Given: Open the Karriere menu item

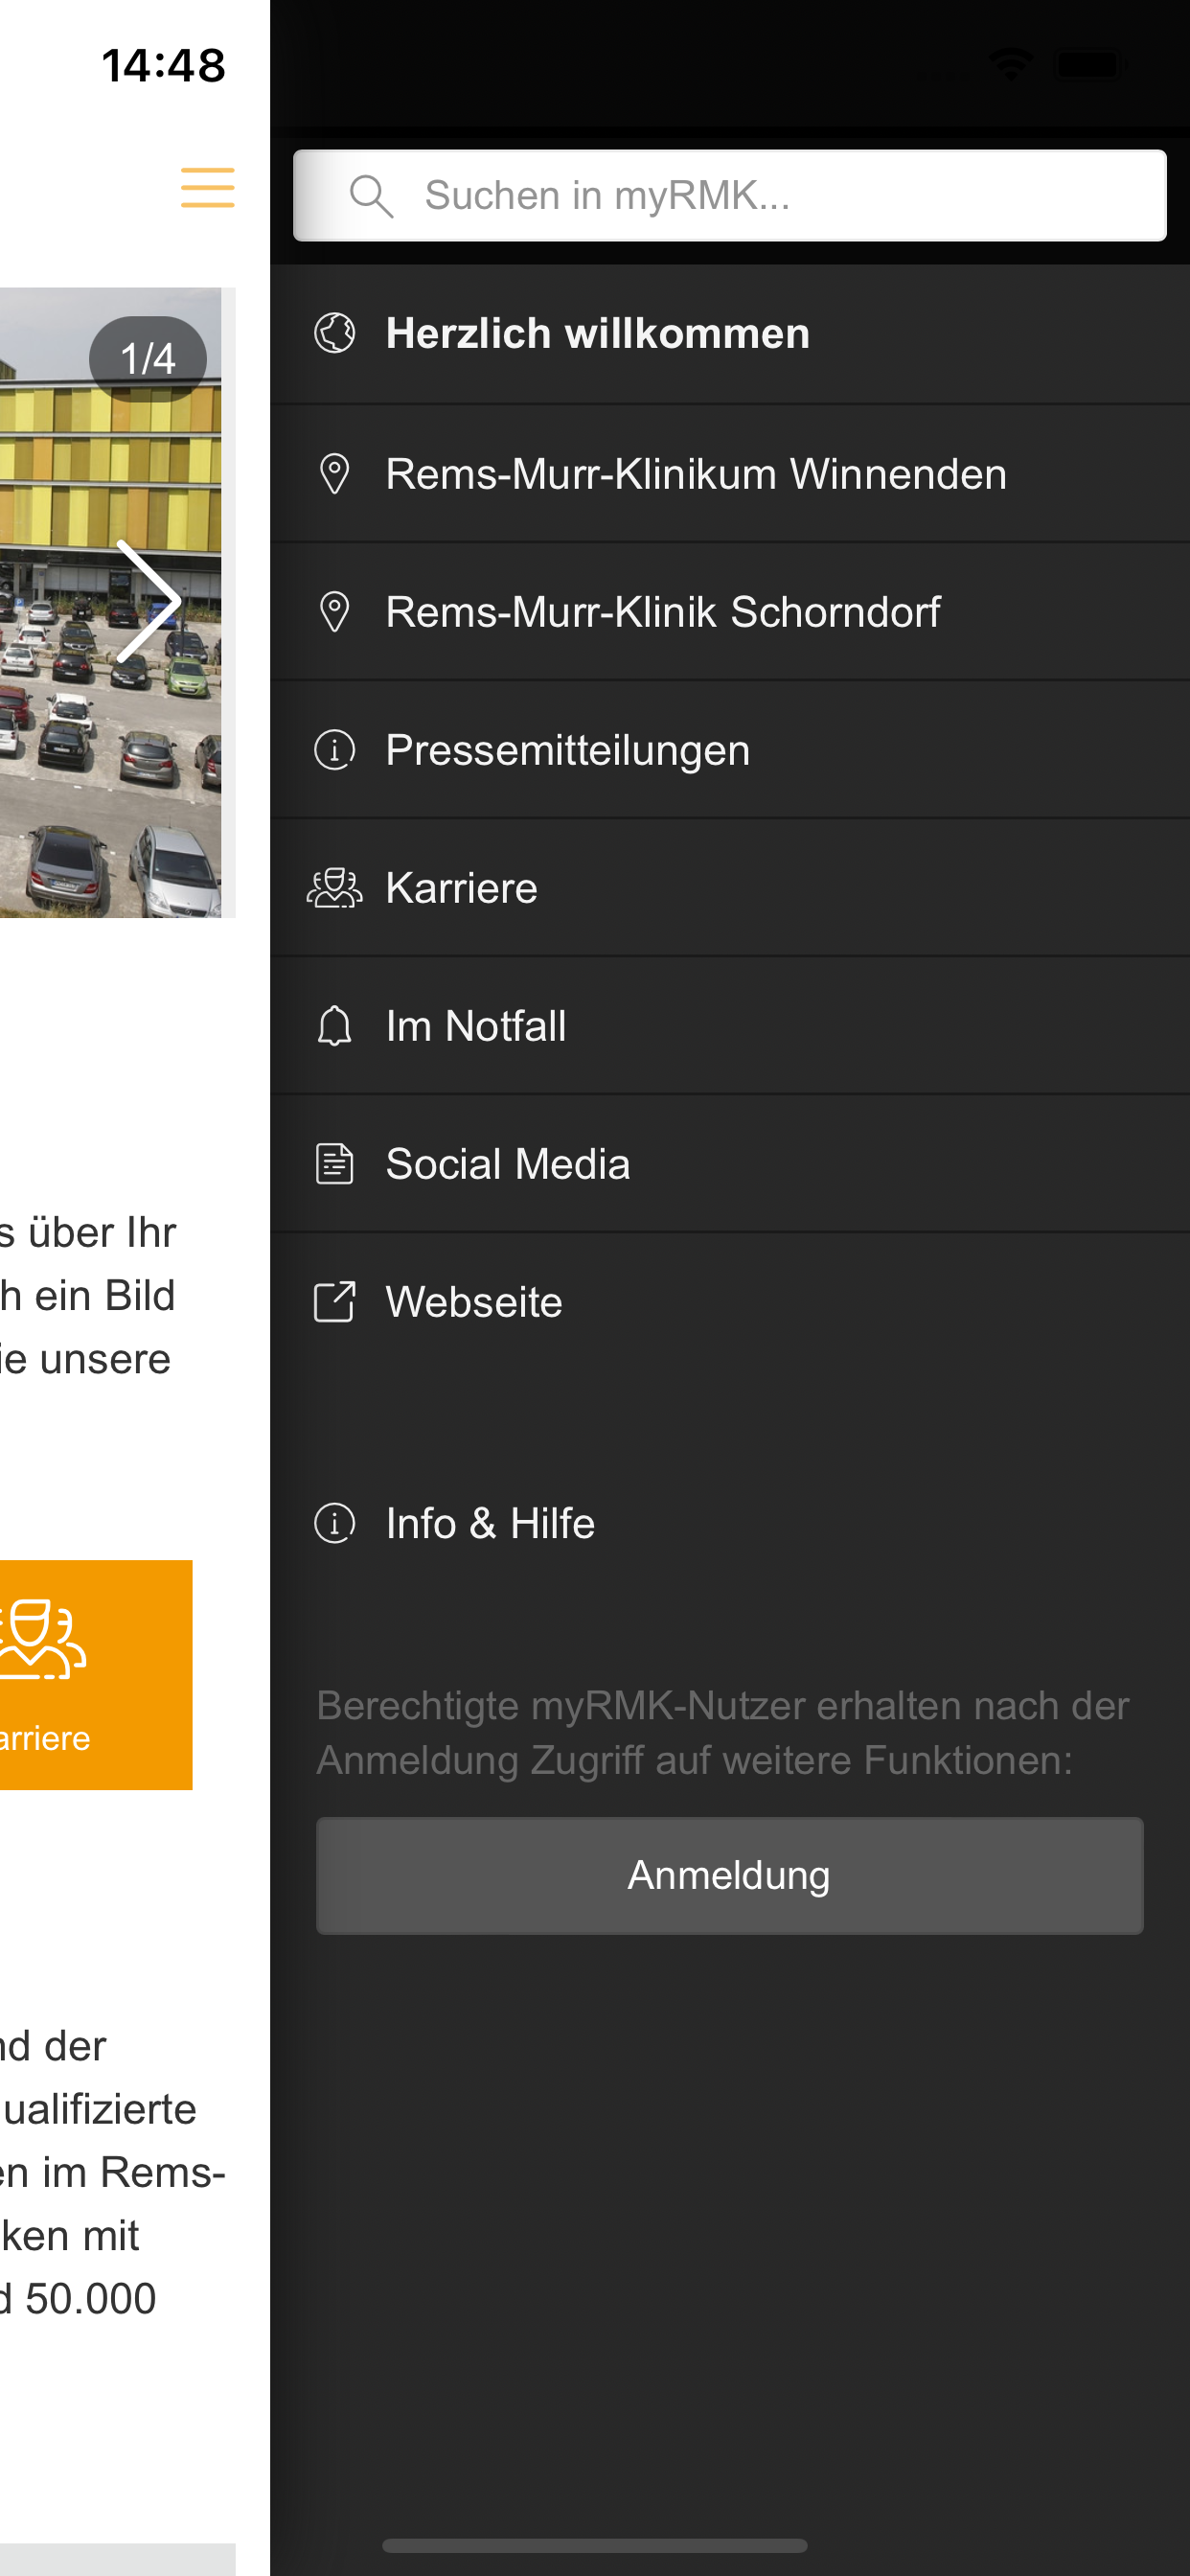Looking at the screenshot, I should 729,888.
